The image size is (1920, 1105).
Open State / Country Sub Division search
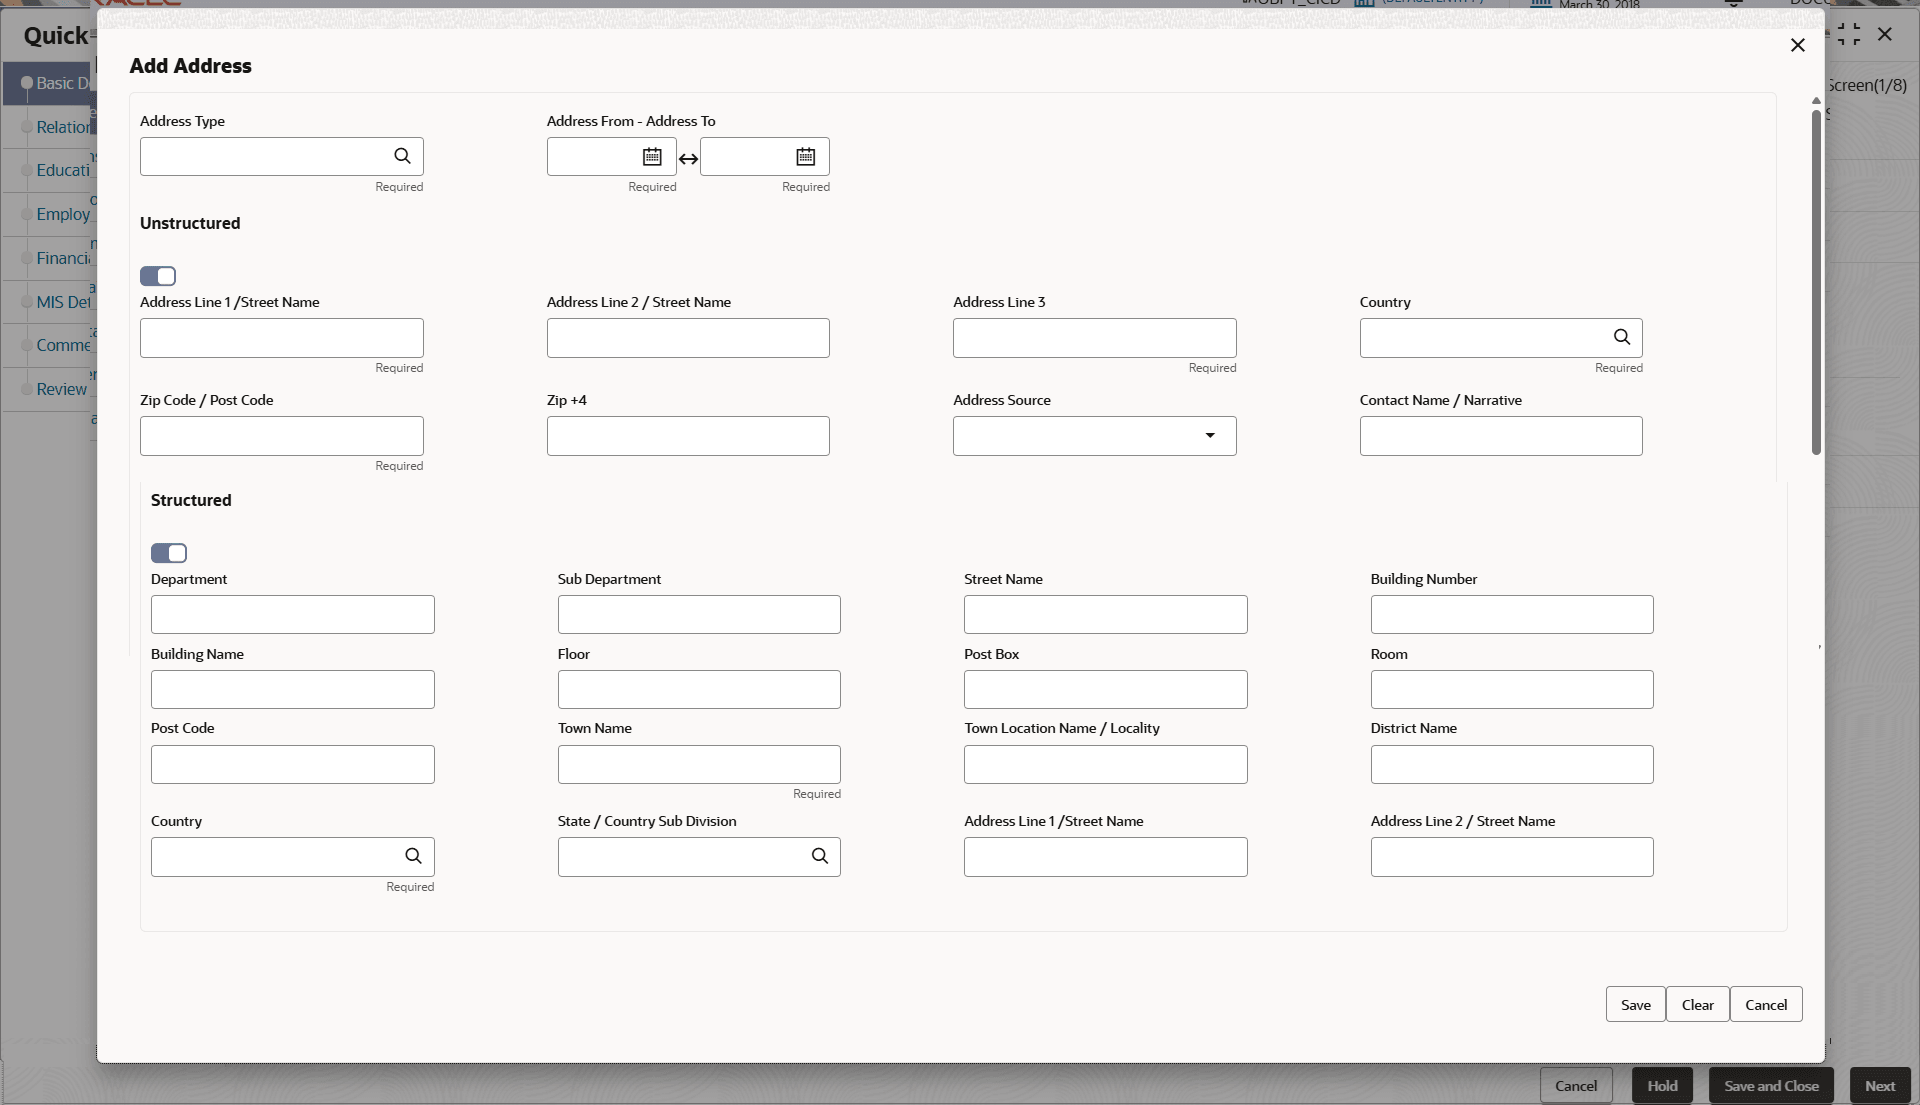(820, 856)
